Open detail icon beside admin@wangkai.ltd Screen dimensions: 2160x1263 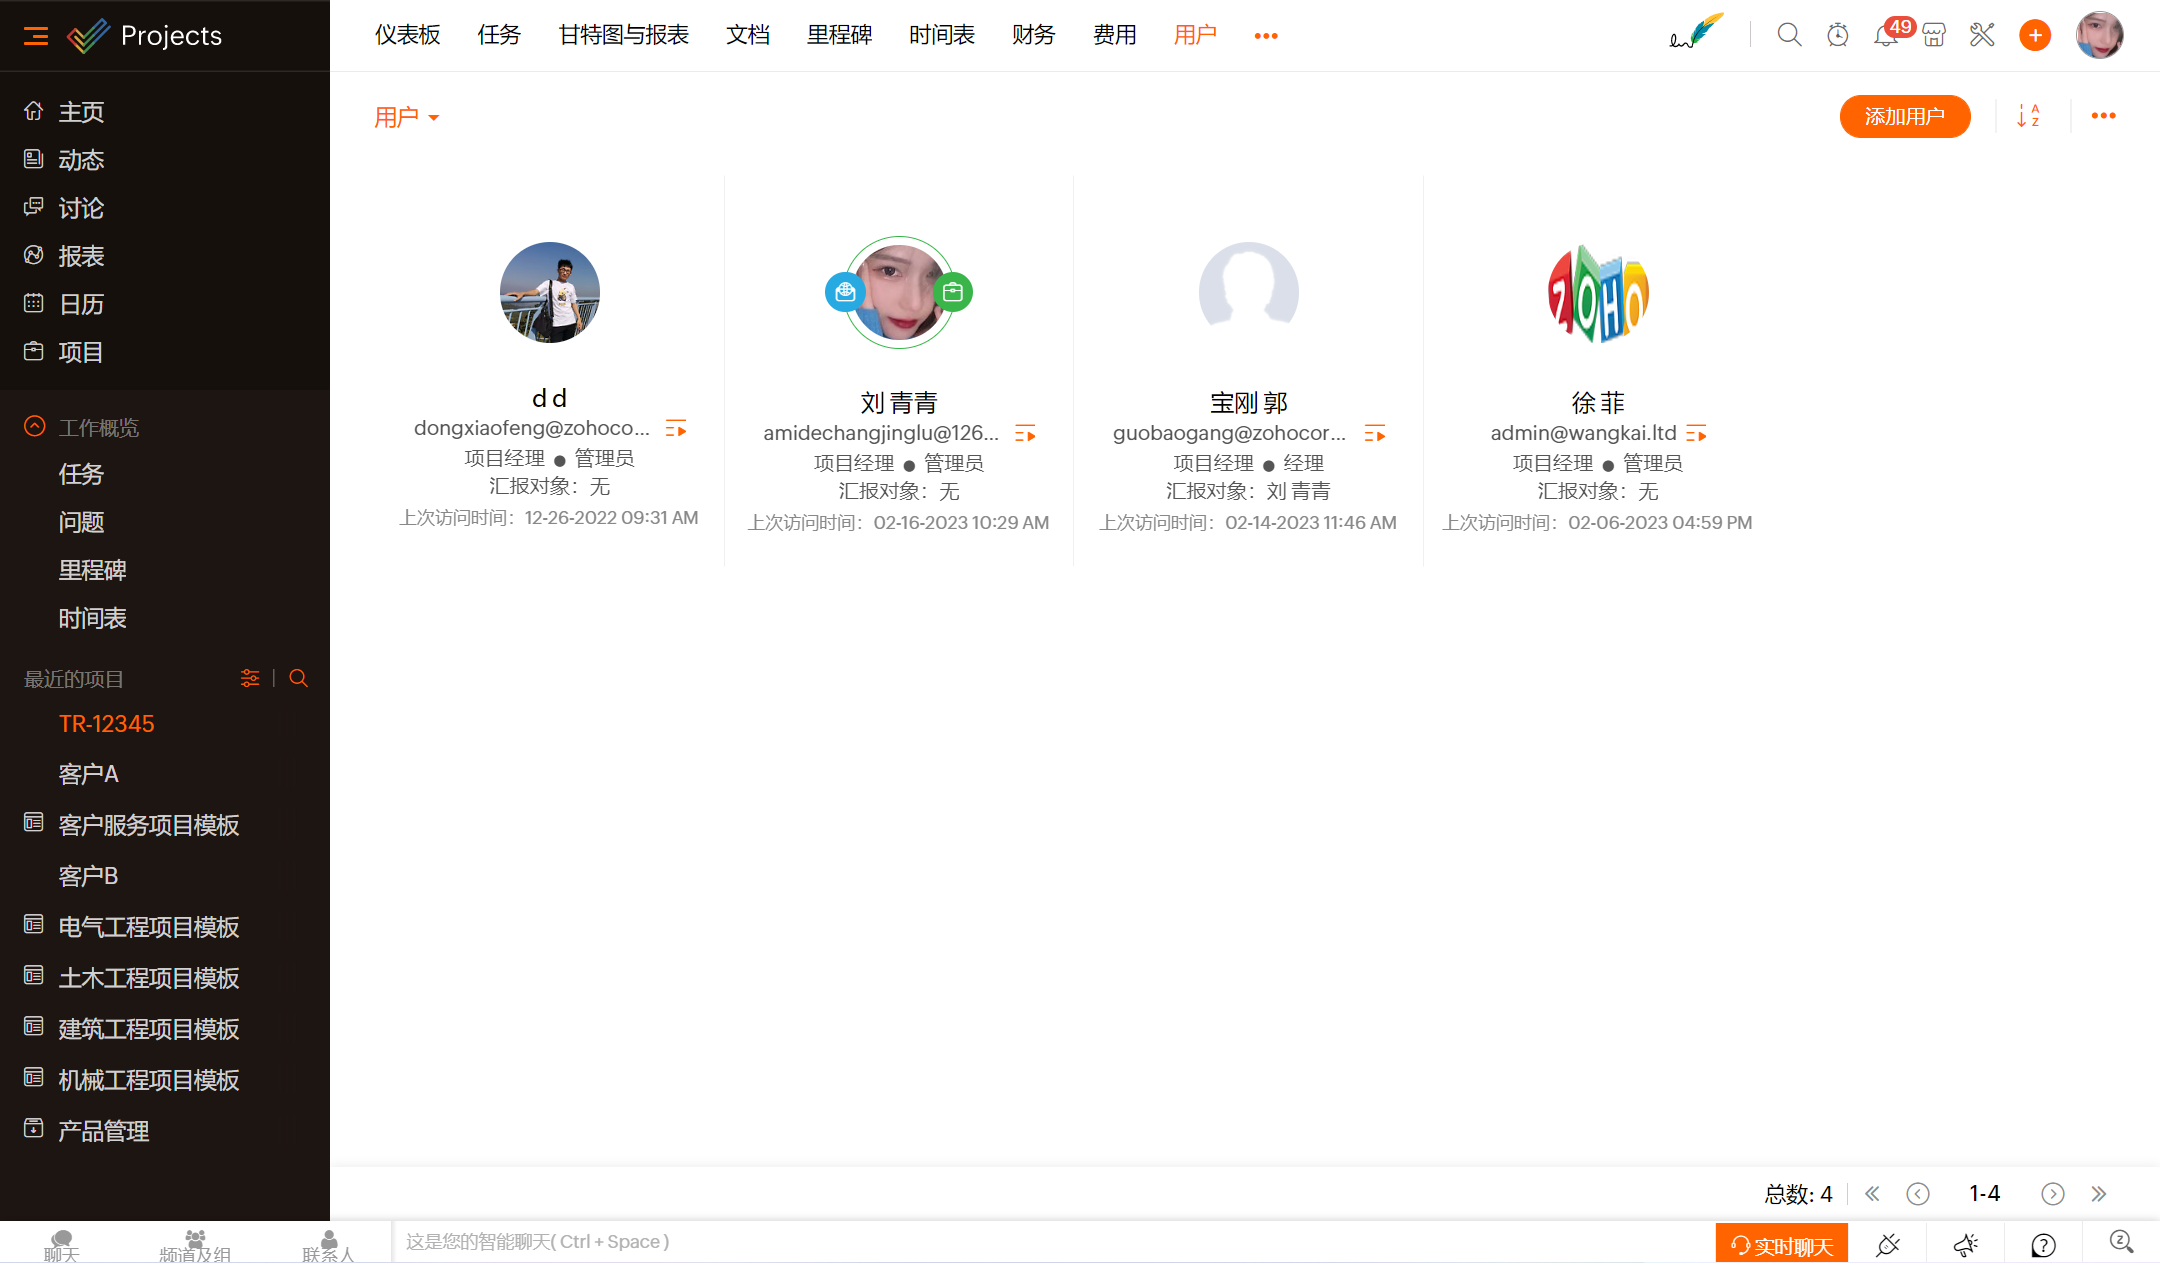click(1696, 434)
